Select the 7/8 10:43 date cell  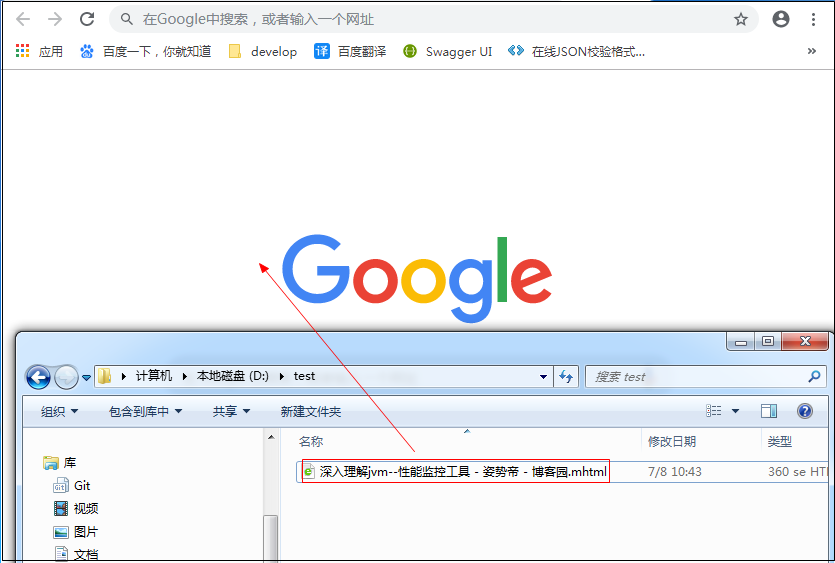pyautogui.click(x=675, y=471)
